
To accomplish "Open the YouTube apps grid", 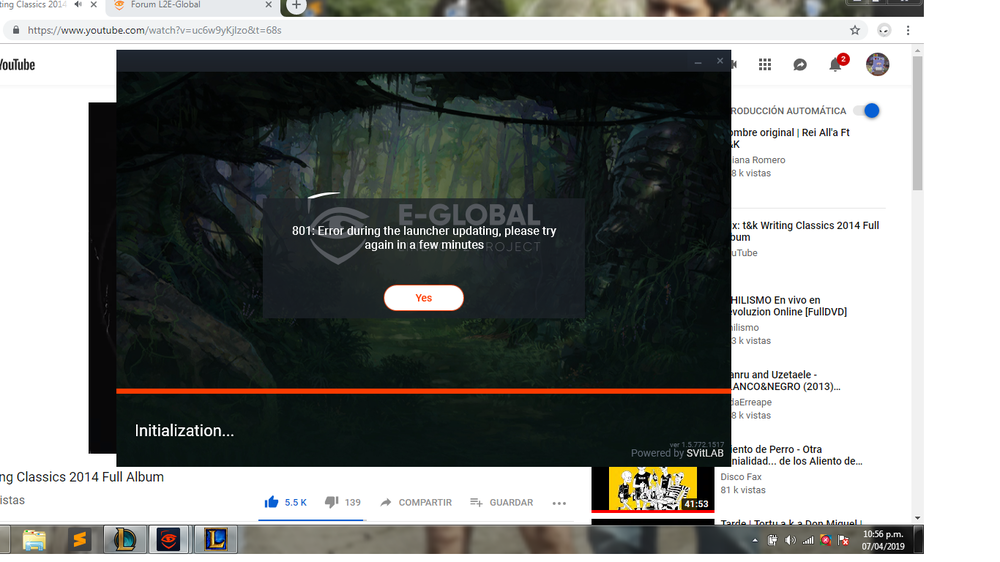I will pos(765,65).
